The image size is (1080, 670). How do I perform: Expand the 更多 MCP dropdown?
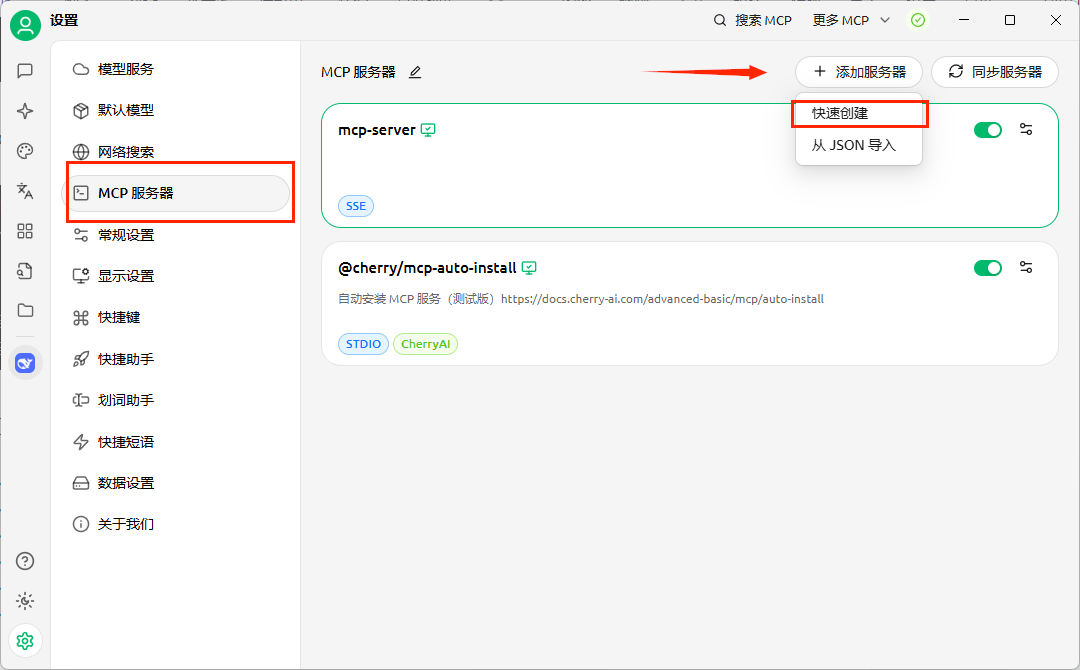[x=849, y=20]
